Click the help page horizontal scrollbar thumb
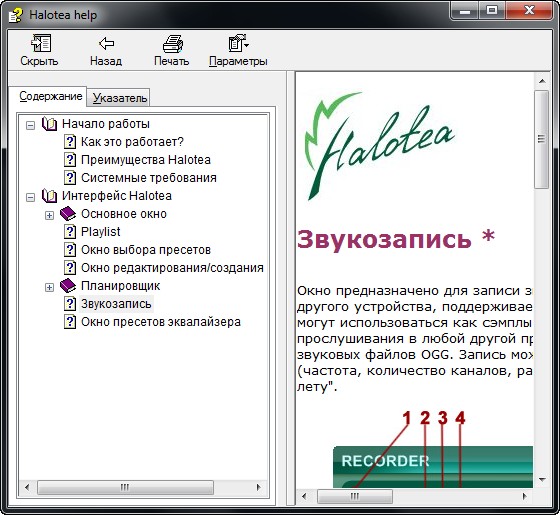This screenshot has width=560, height=515. (355, 496)
